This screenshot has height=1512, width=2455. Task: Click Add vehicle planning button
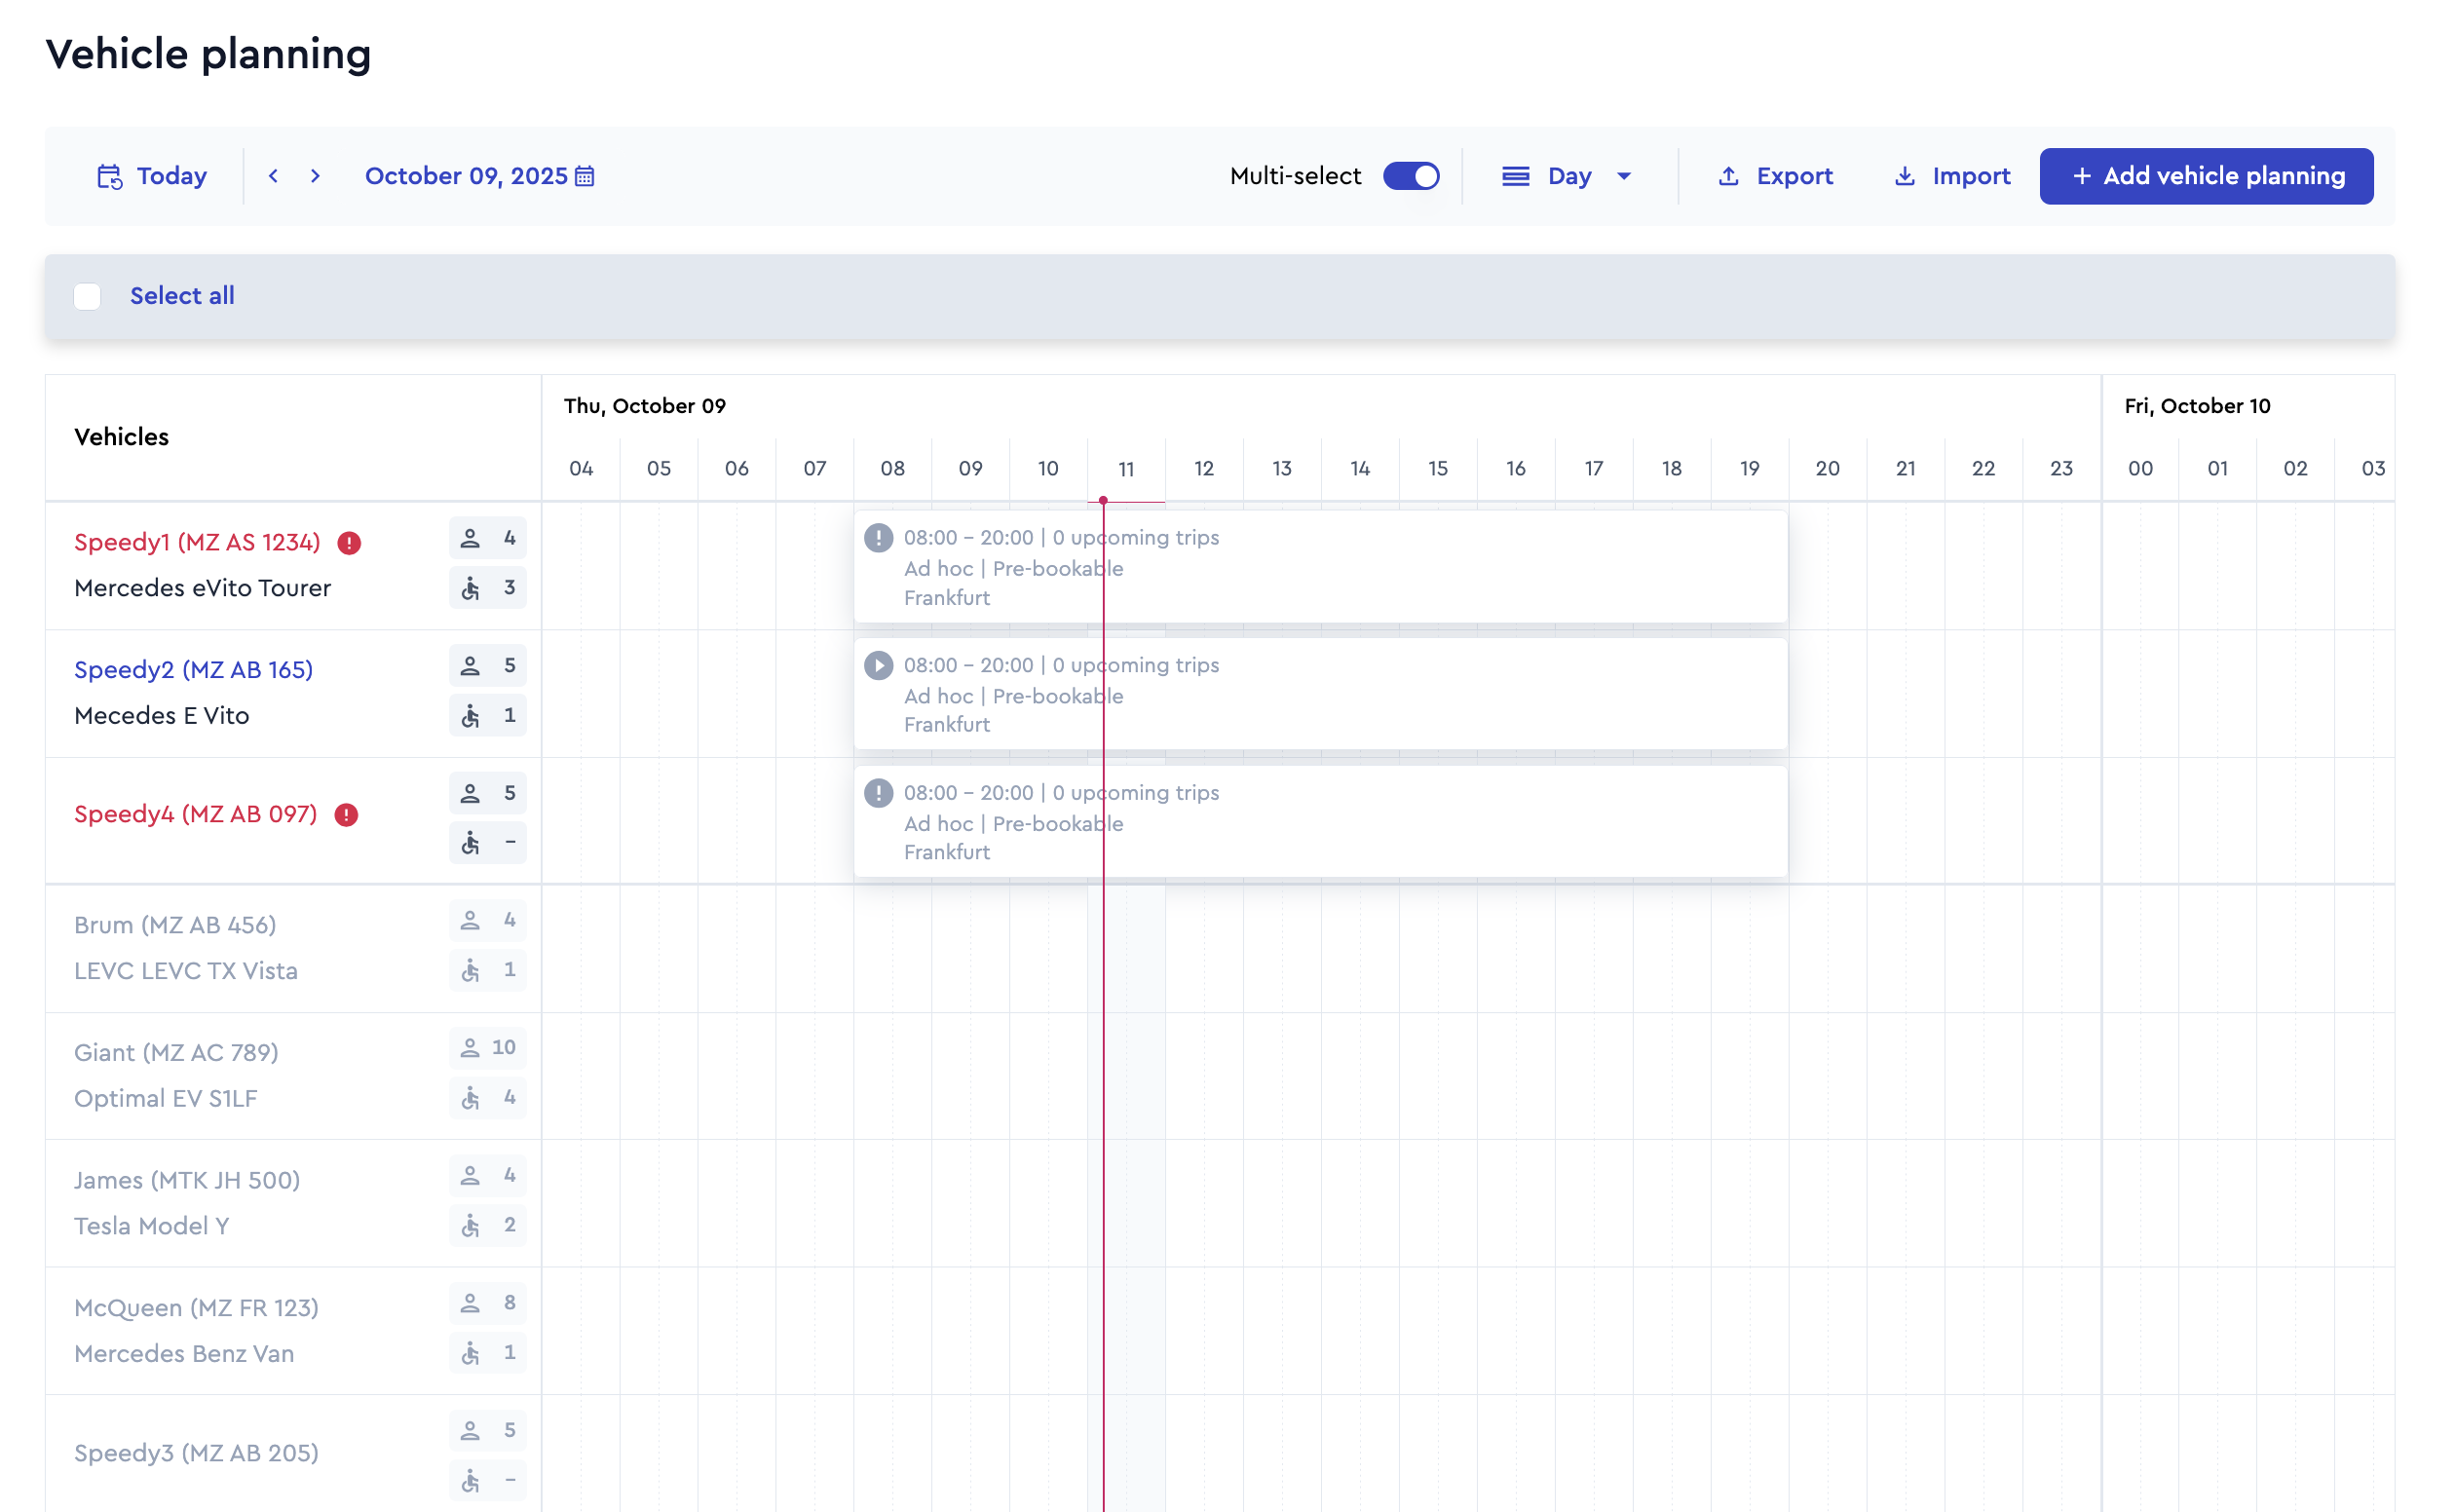(2206, 177)
